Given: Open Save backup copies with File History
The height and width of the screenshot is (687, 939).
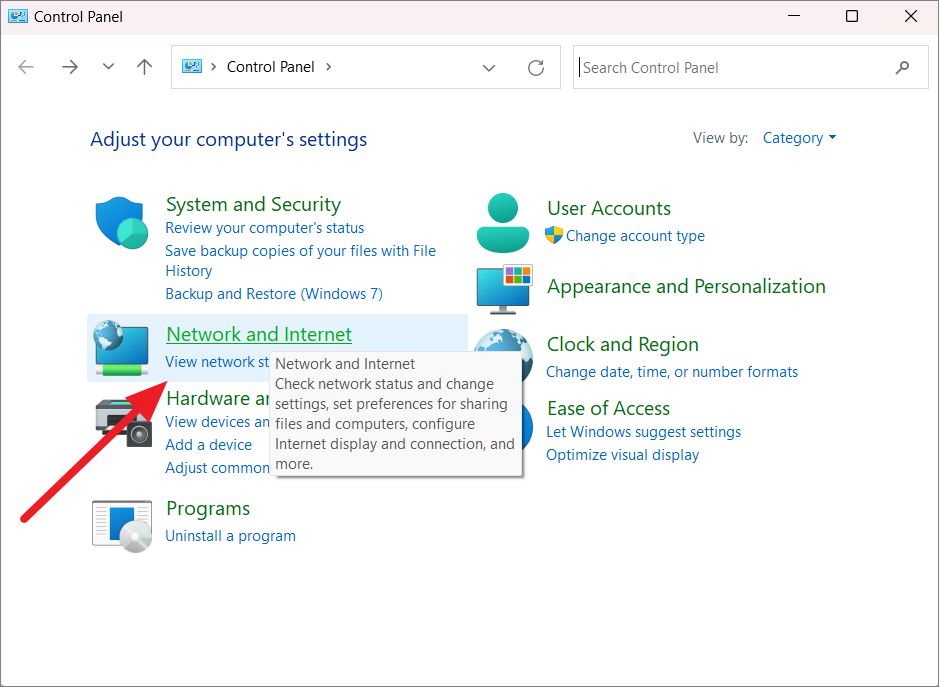Looking at the screenshot, I should [x=301, y=261].
